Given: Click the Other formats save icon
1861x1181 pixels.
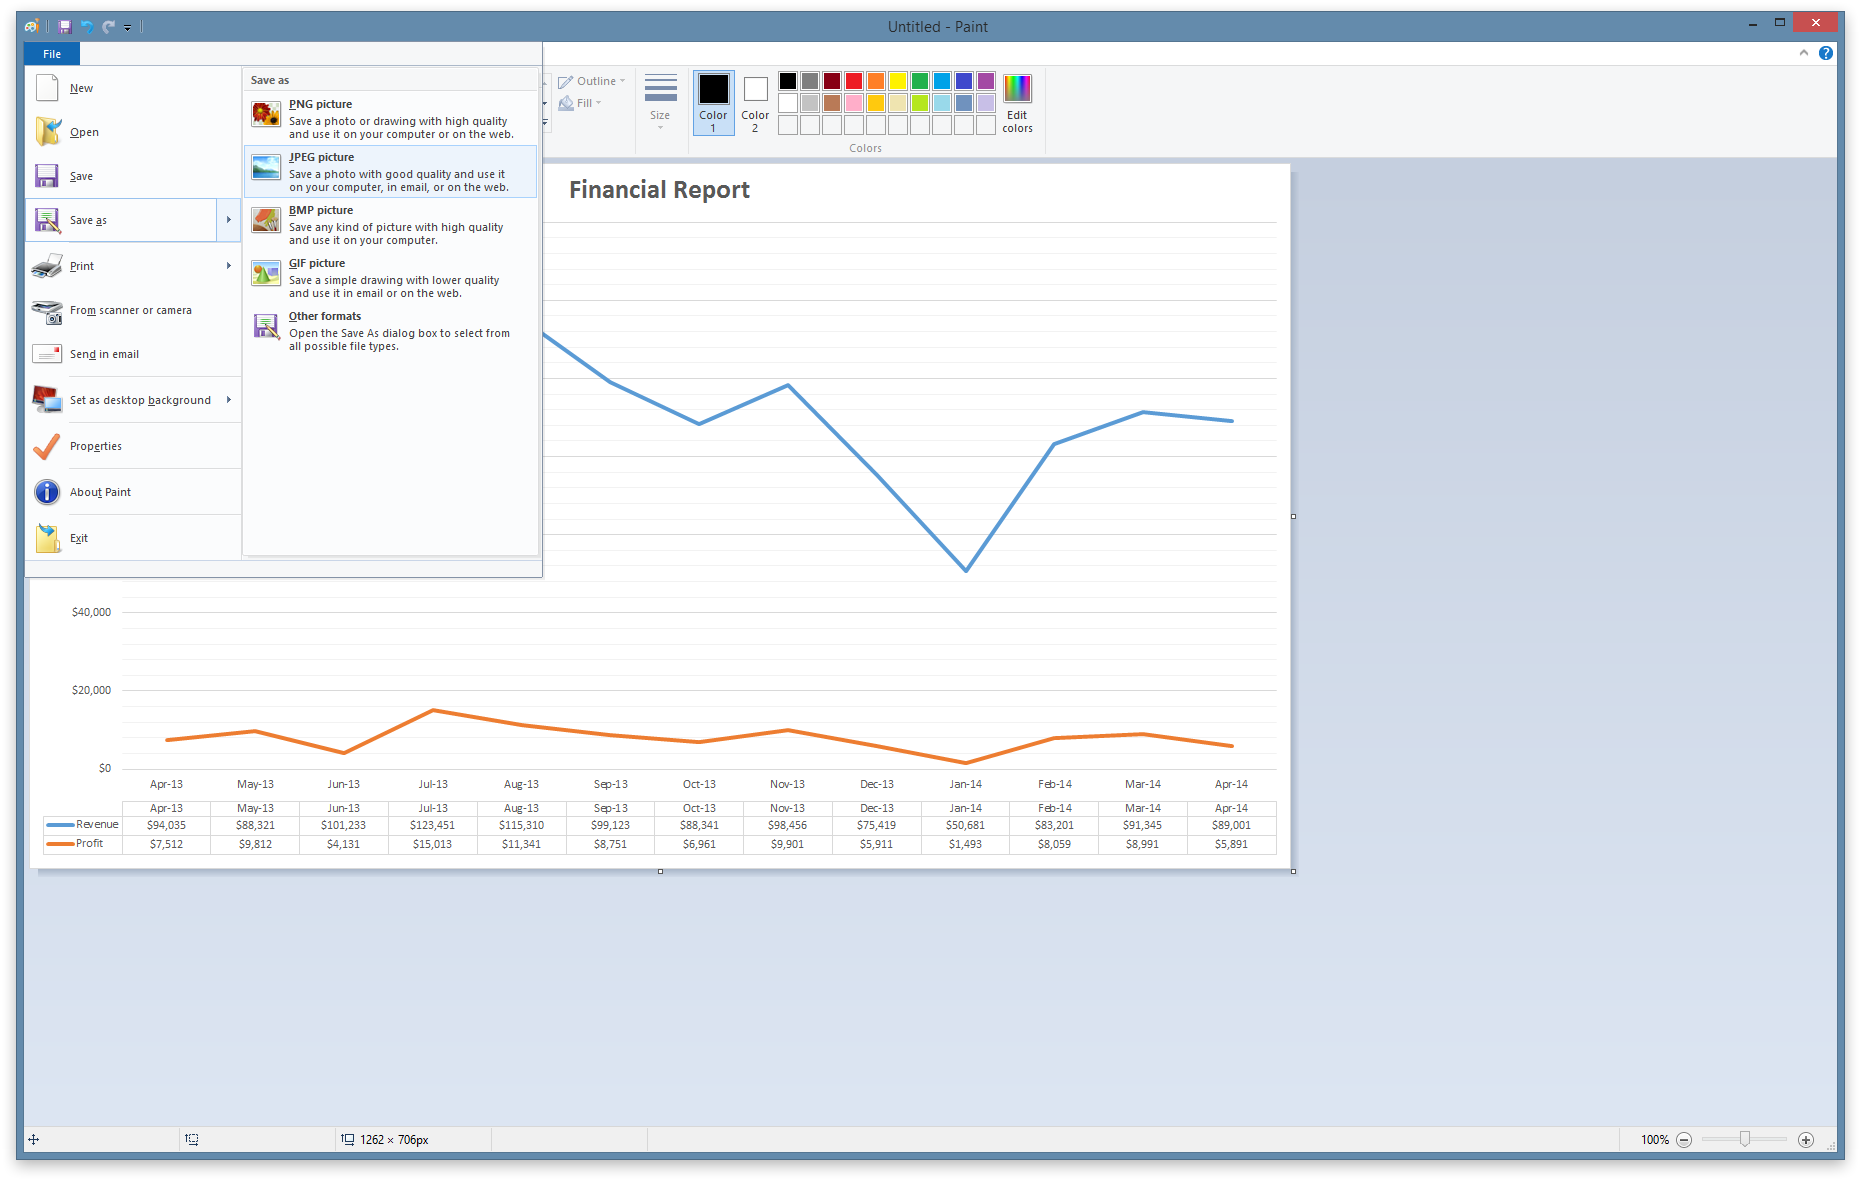Looking at the screenshot, I should (266, 326).
